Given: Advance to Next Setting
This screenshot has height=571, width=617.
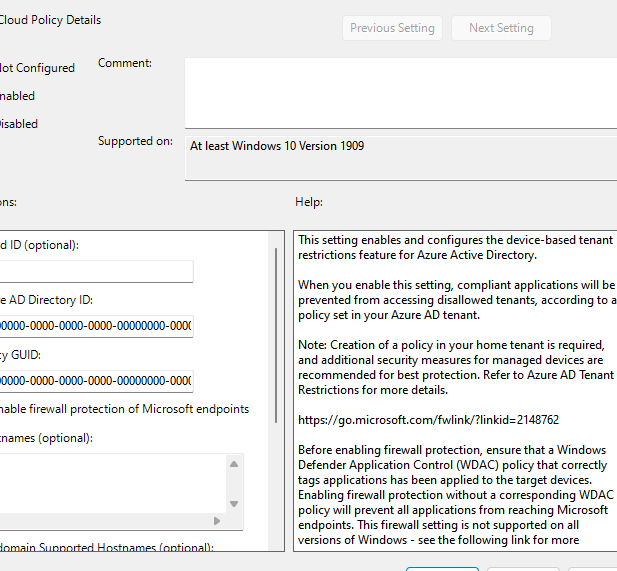Looking at the screenshot, I should [501, 28].
